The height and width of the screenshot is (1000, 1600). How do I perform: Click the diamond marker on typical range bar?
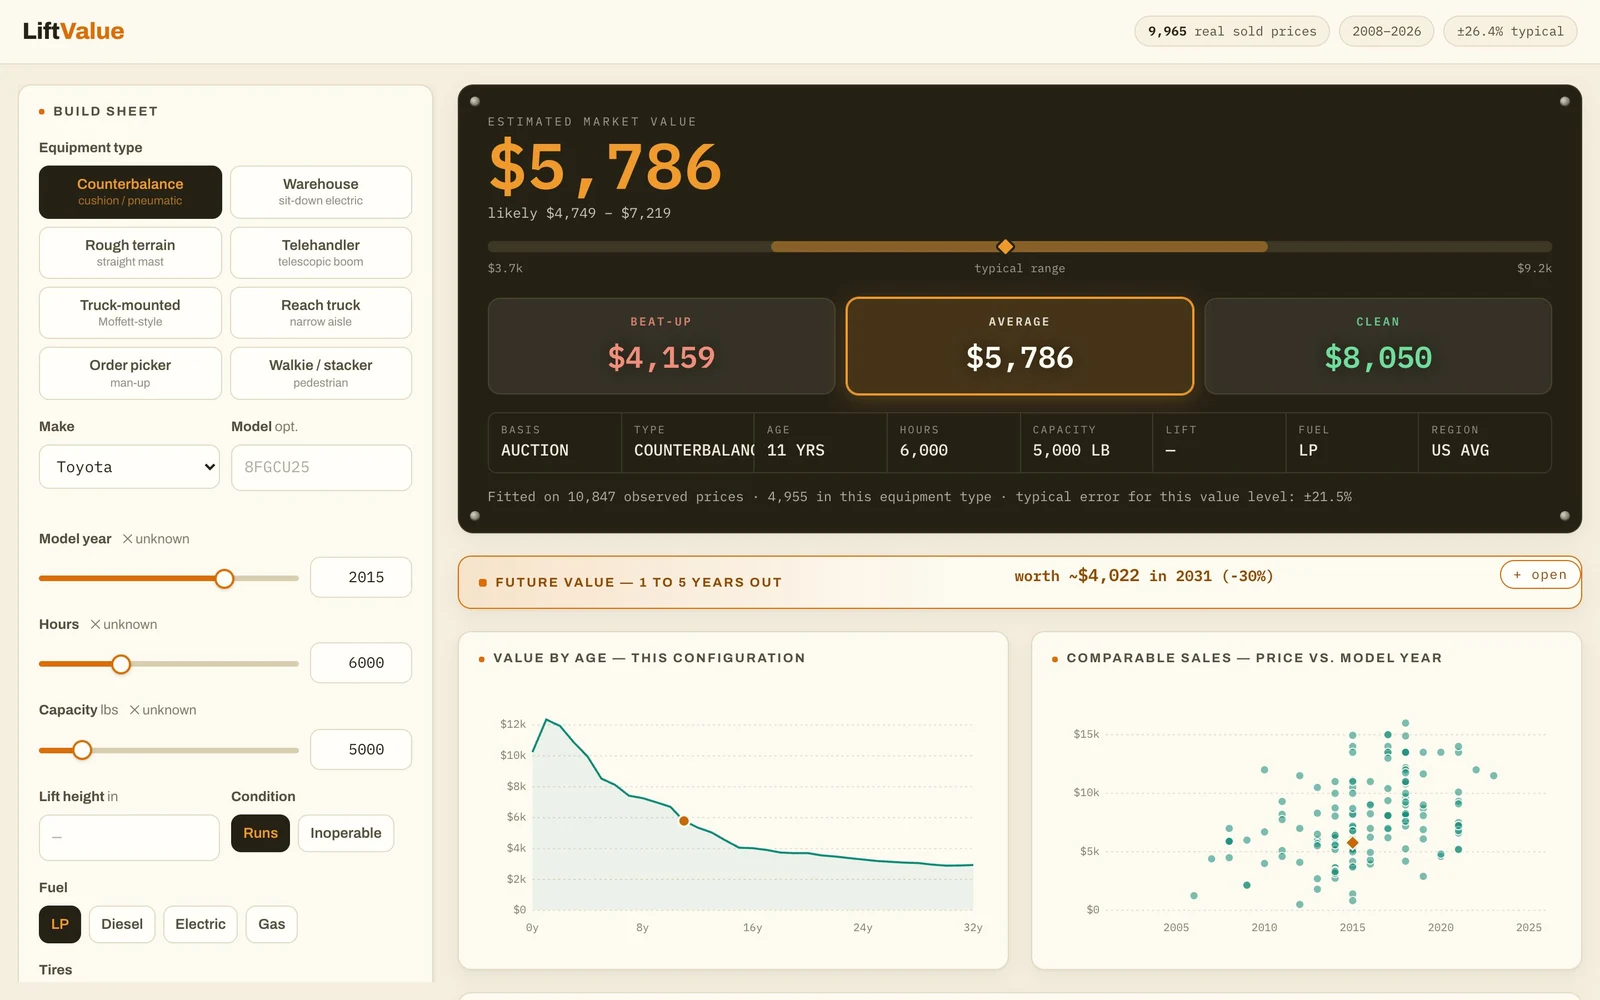coord(1006,246)
